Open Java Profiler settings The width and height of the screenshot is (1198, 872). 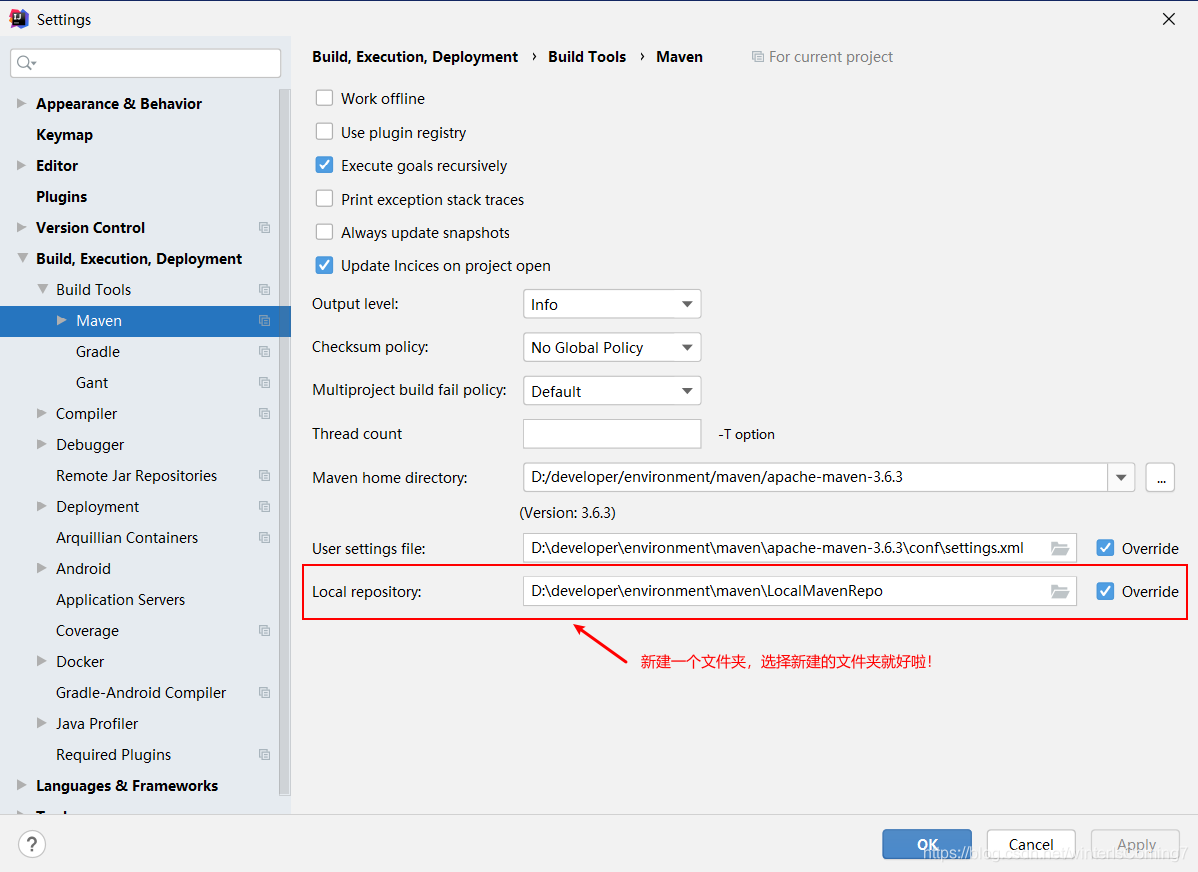pyautogui.click(x=97, y=724)
